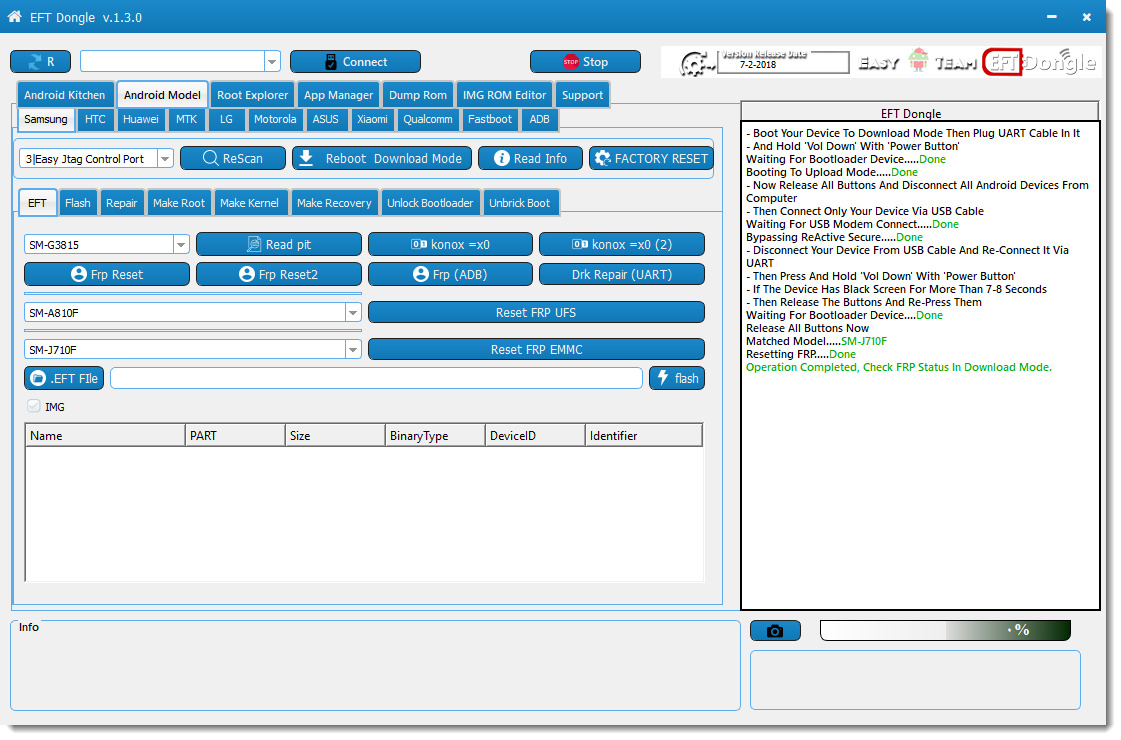Click the ReScan magnifier button
Image resolution: width=1121 pixels, height=740 pixels.
(233, 158)
